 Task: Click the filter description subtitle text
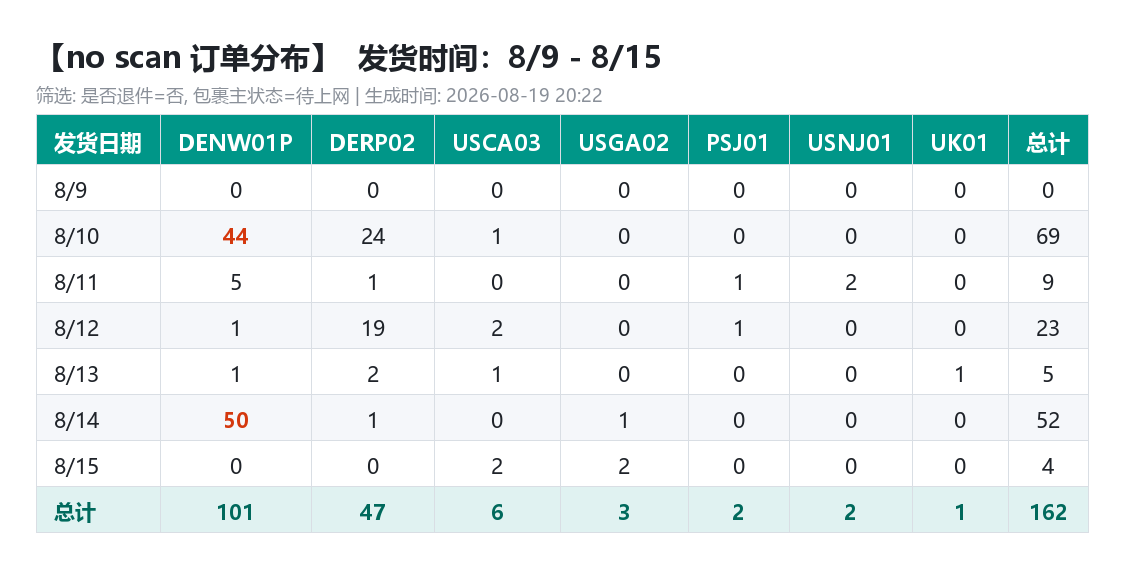coord(319,95)
